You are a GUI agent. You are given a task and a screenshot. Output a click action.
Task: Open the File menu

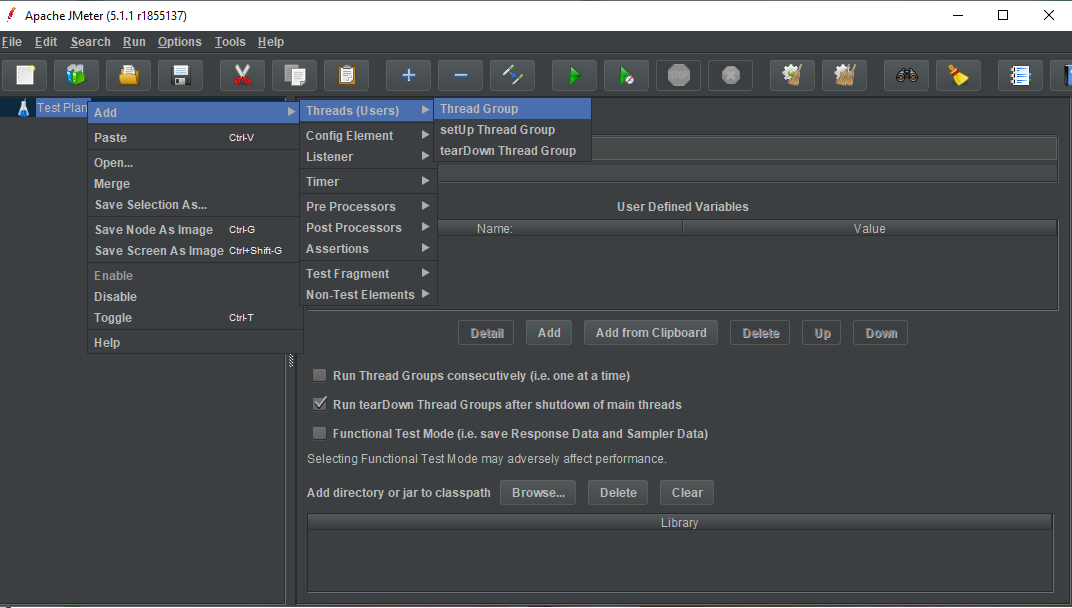[12, 42]
